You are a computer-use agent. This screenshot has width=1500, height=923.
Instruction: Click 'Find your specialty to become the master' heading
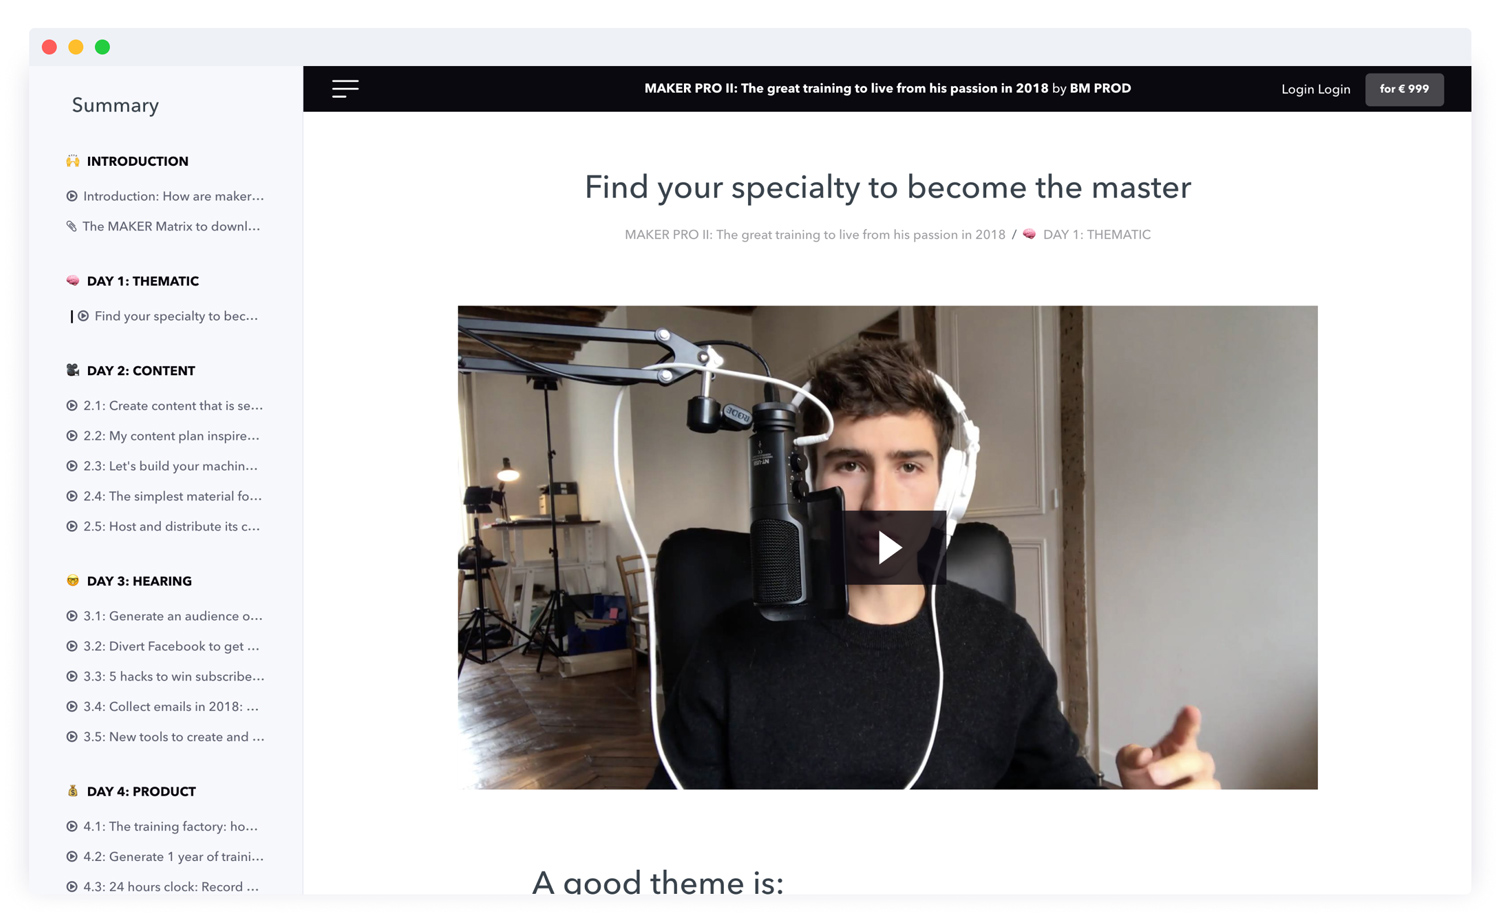click(888, 187)
